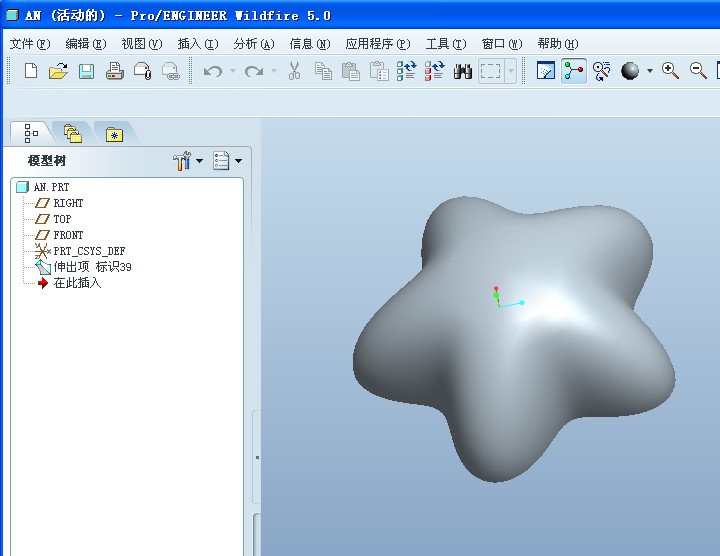
Task: Send mail with link icon
Action: [170, 72]
